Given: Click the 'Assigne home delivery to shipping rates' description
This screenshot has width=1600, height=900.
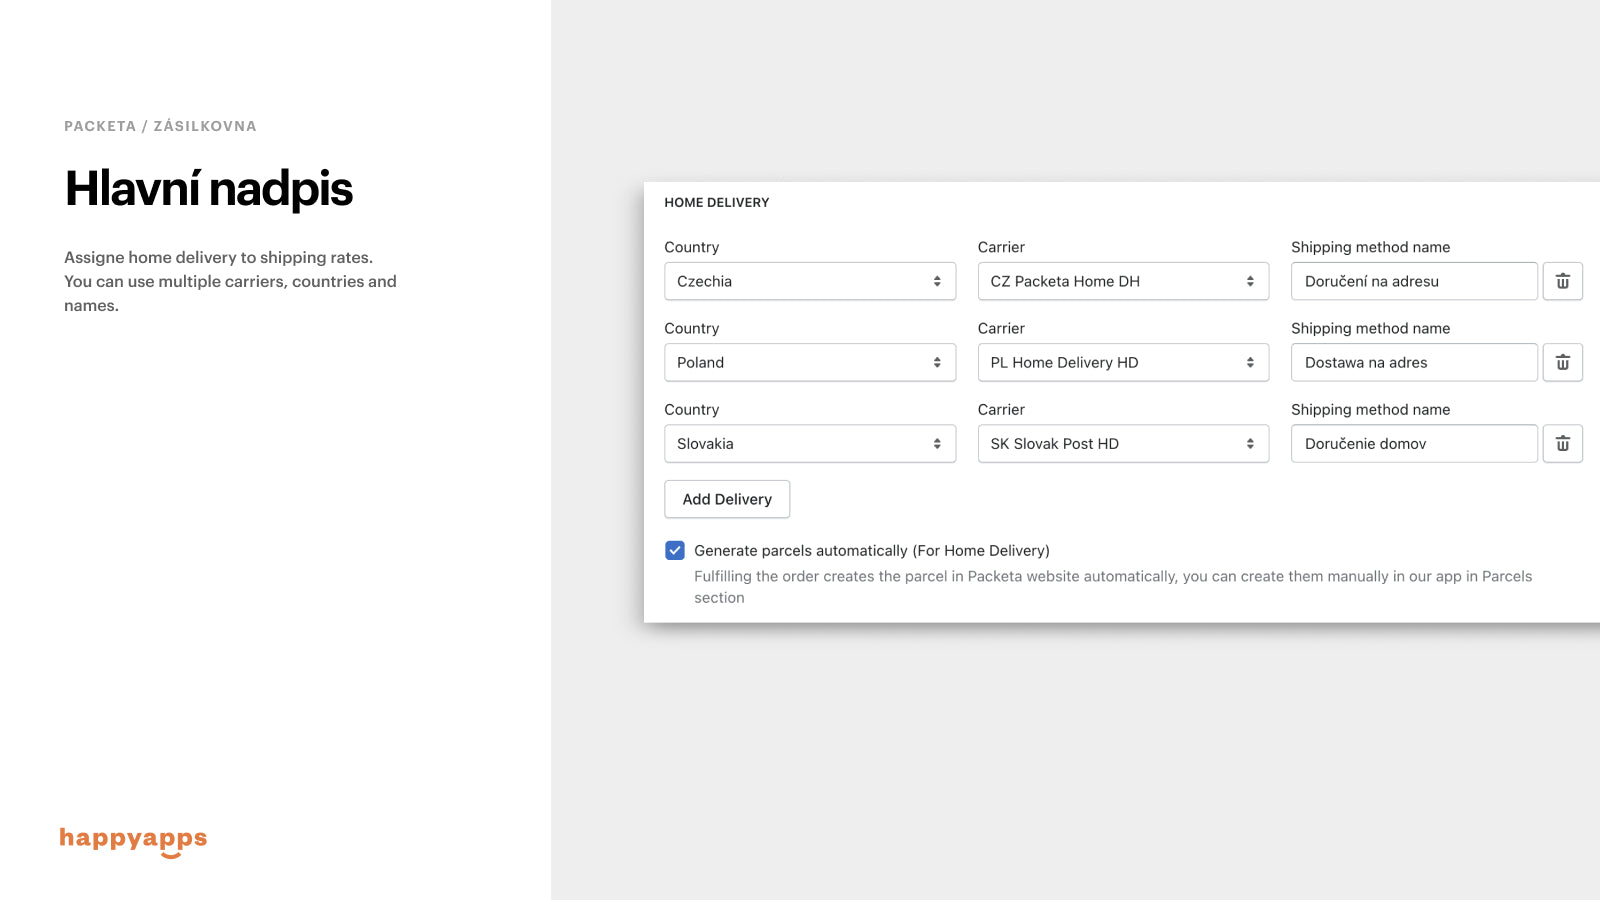Looking at the screenshot, I should [230, 281].
